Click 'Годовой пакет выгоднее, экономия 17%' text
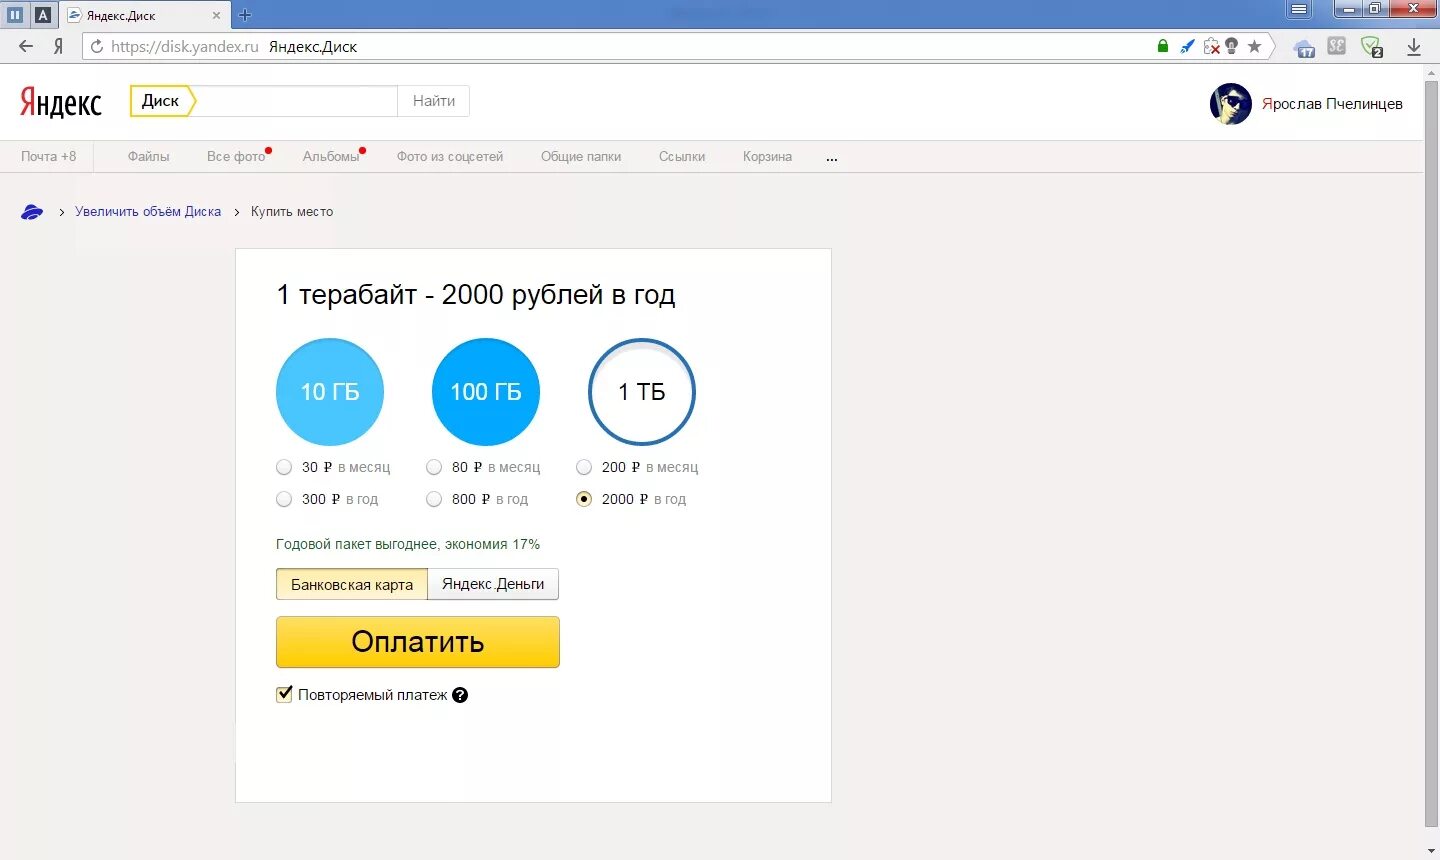The height and width of the screenshot is (860, 1440). tap(408, 544)
